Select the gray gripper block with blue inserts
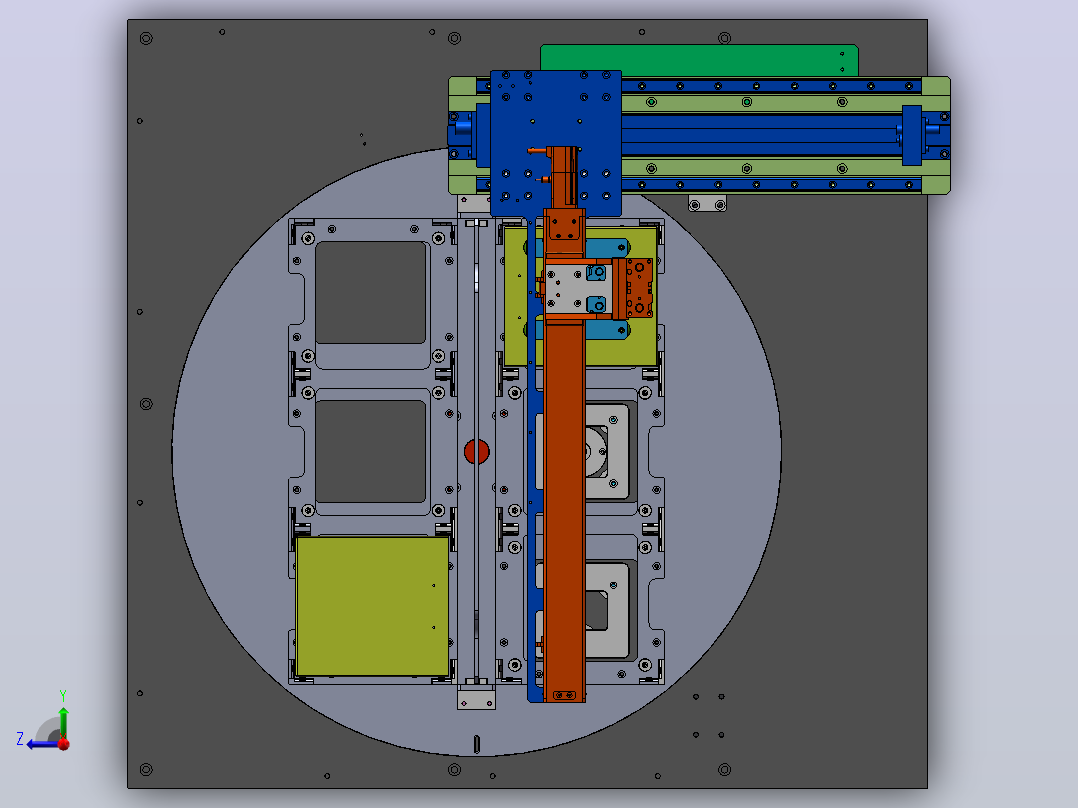1078x808 pixels. click(578, 289)
